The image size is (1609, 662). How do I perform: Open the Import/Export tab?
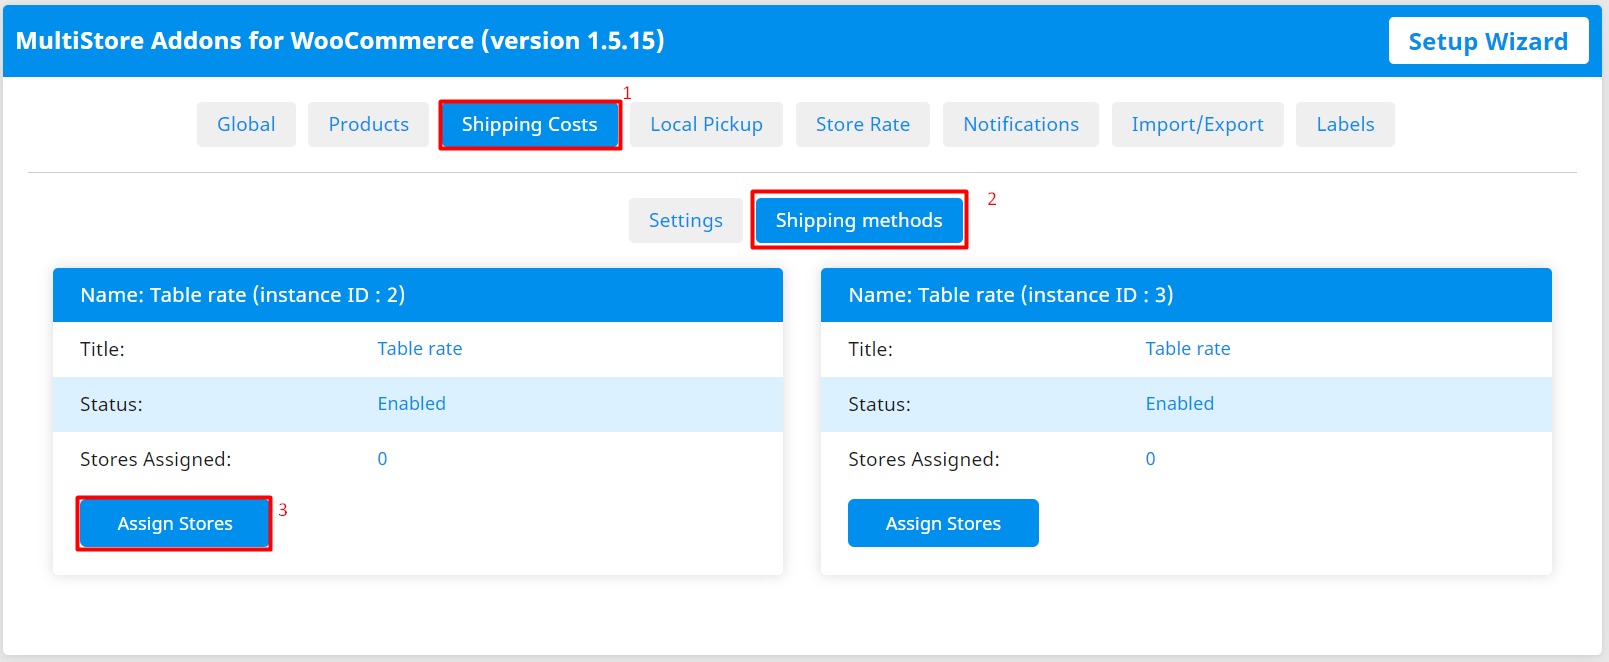coord(1197,124)
